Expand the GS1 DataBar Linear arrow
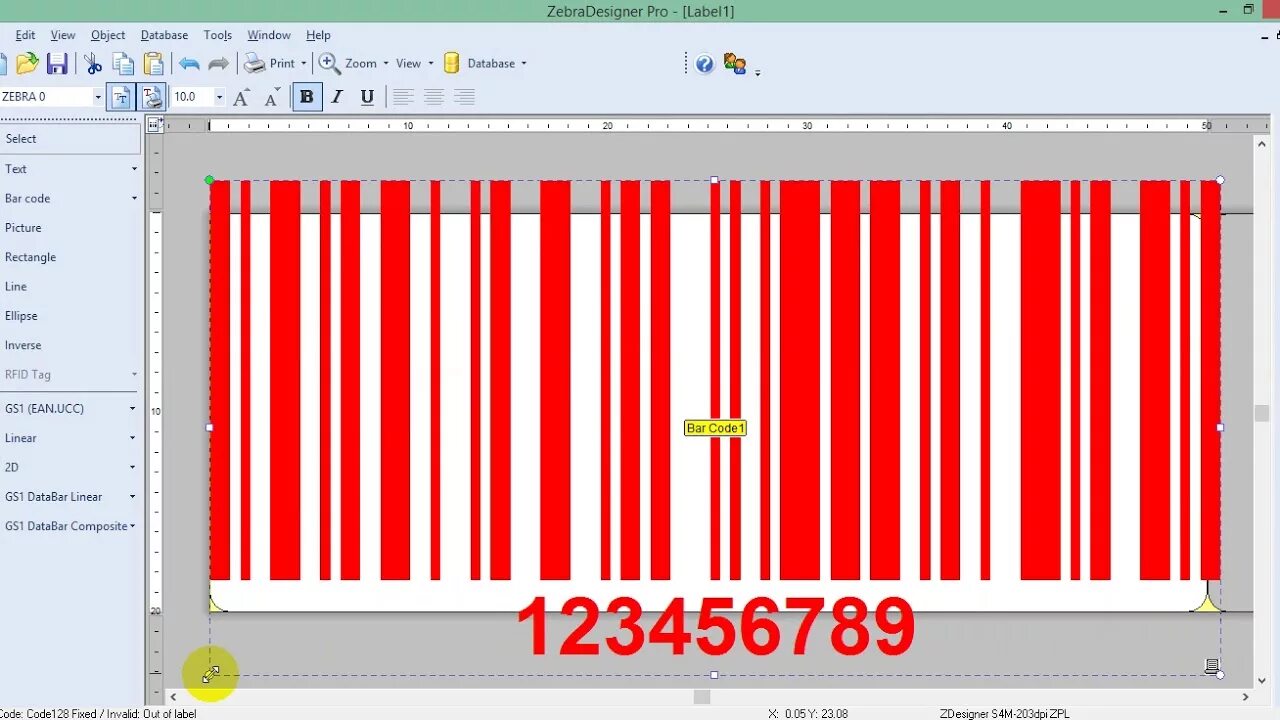The width and height of the screenshot is (1280, 720). (132, 496)
